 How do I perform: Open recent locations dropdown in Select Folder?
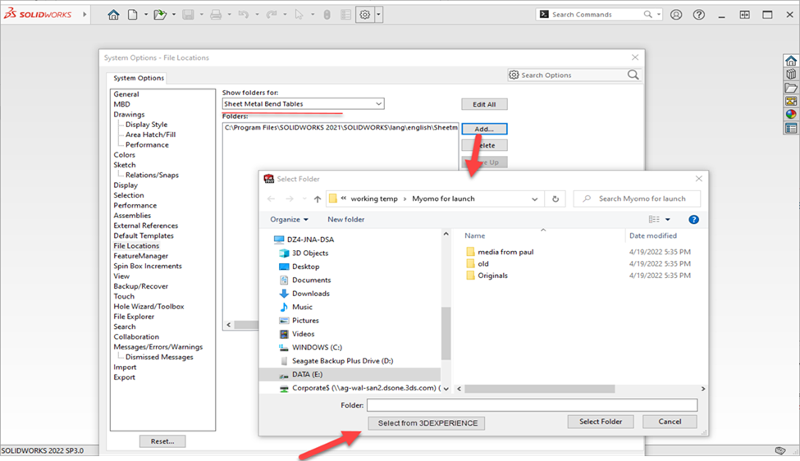(304, 199)
